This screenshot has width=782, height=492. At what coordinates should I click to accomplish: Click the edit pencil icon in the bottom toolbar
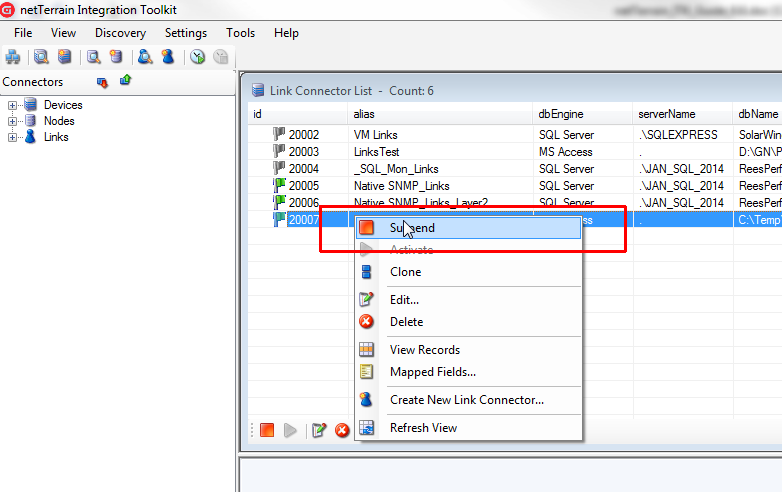click(x=319, y=430)
